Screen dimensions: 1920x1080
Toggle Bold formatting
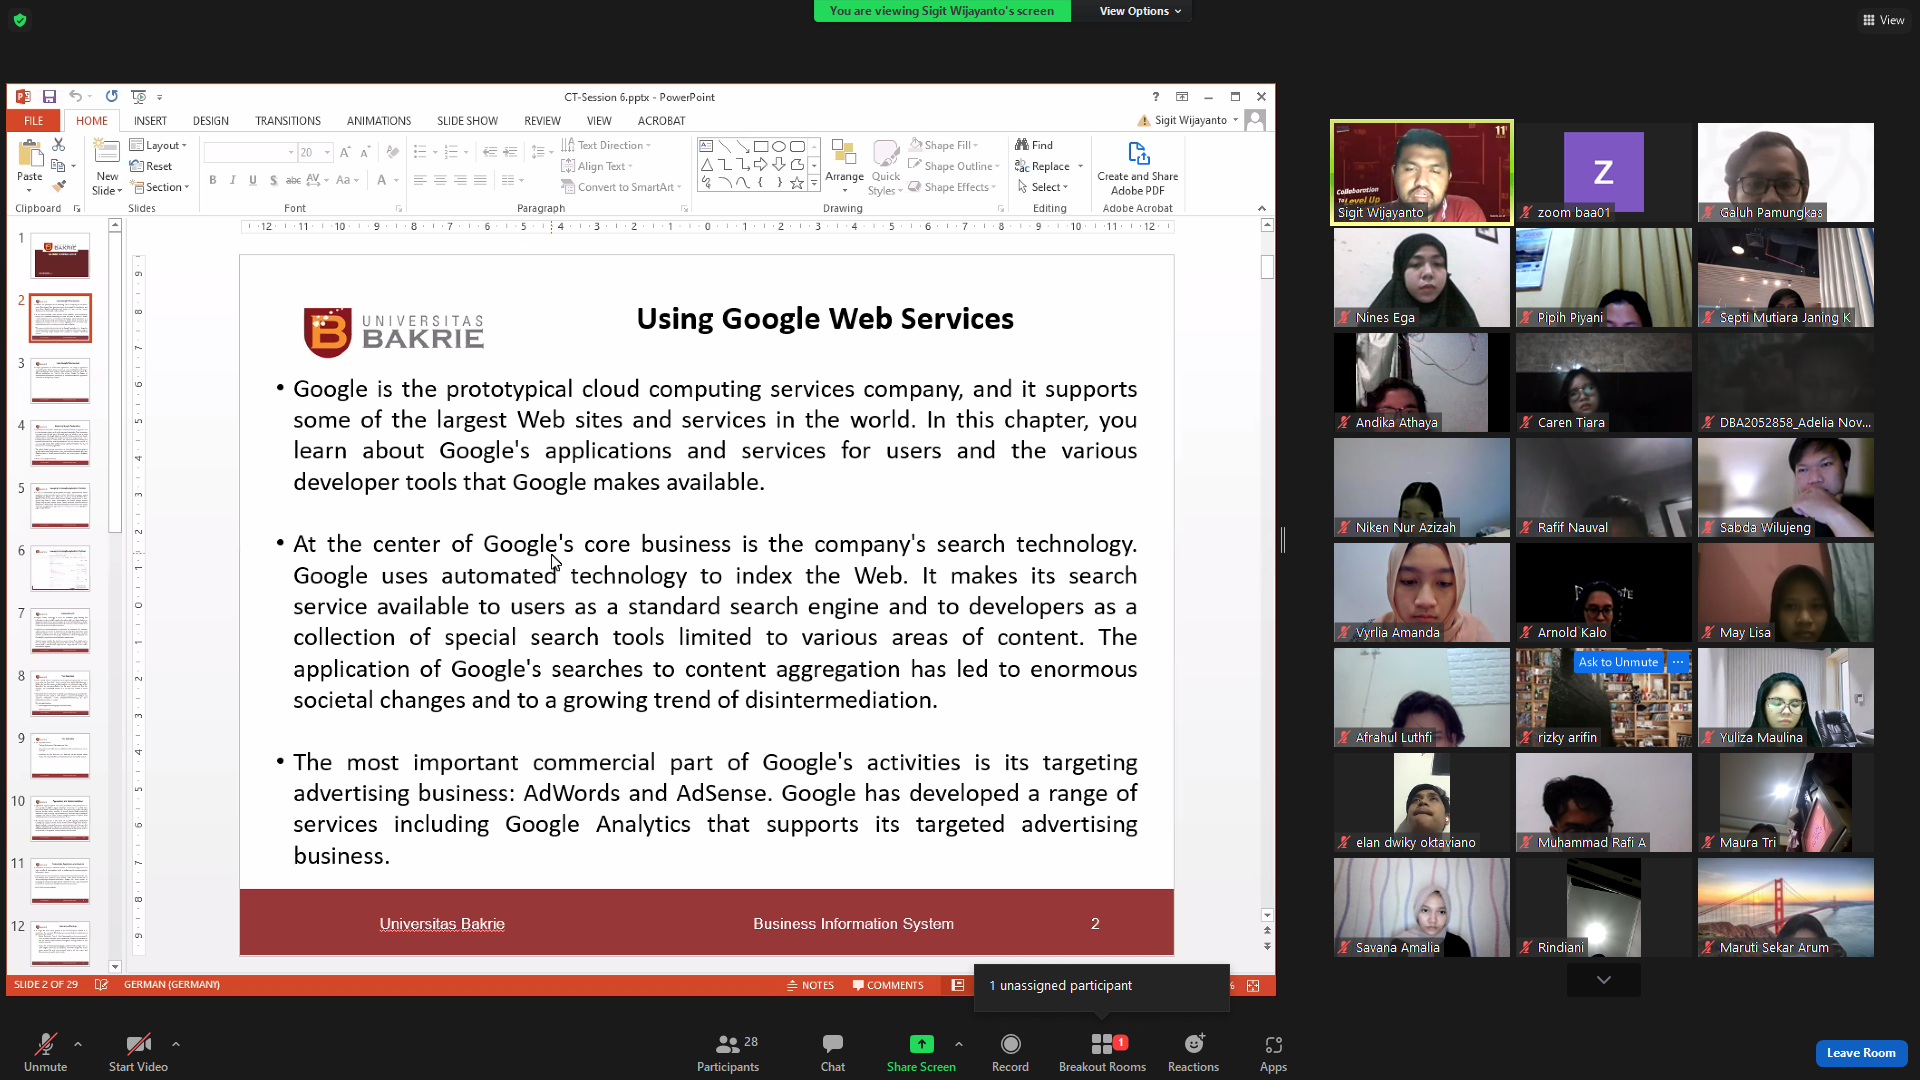[213, 180]
